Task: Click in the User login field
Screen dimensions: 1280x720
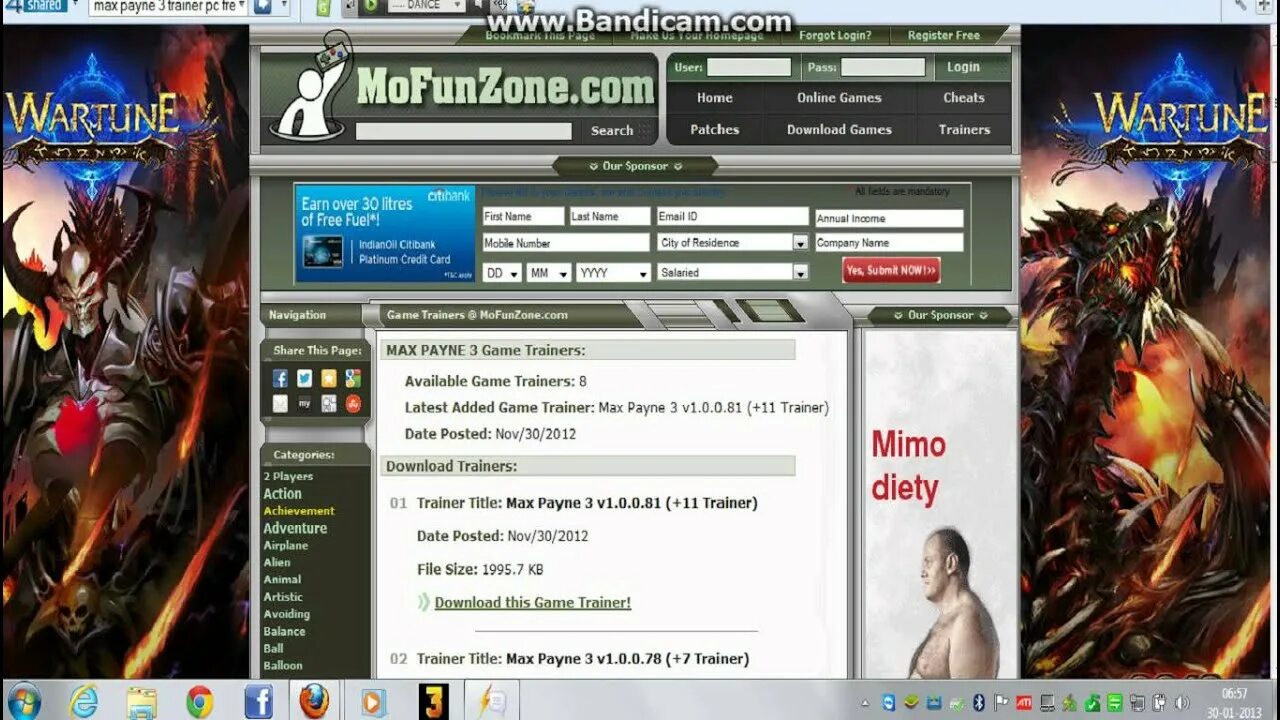Action: [x=749, y=67]
